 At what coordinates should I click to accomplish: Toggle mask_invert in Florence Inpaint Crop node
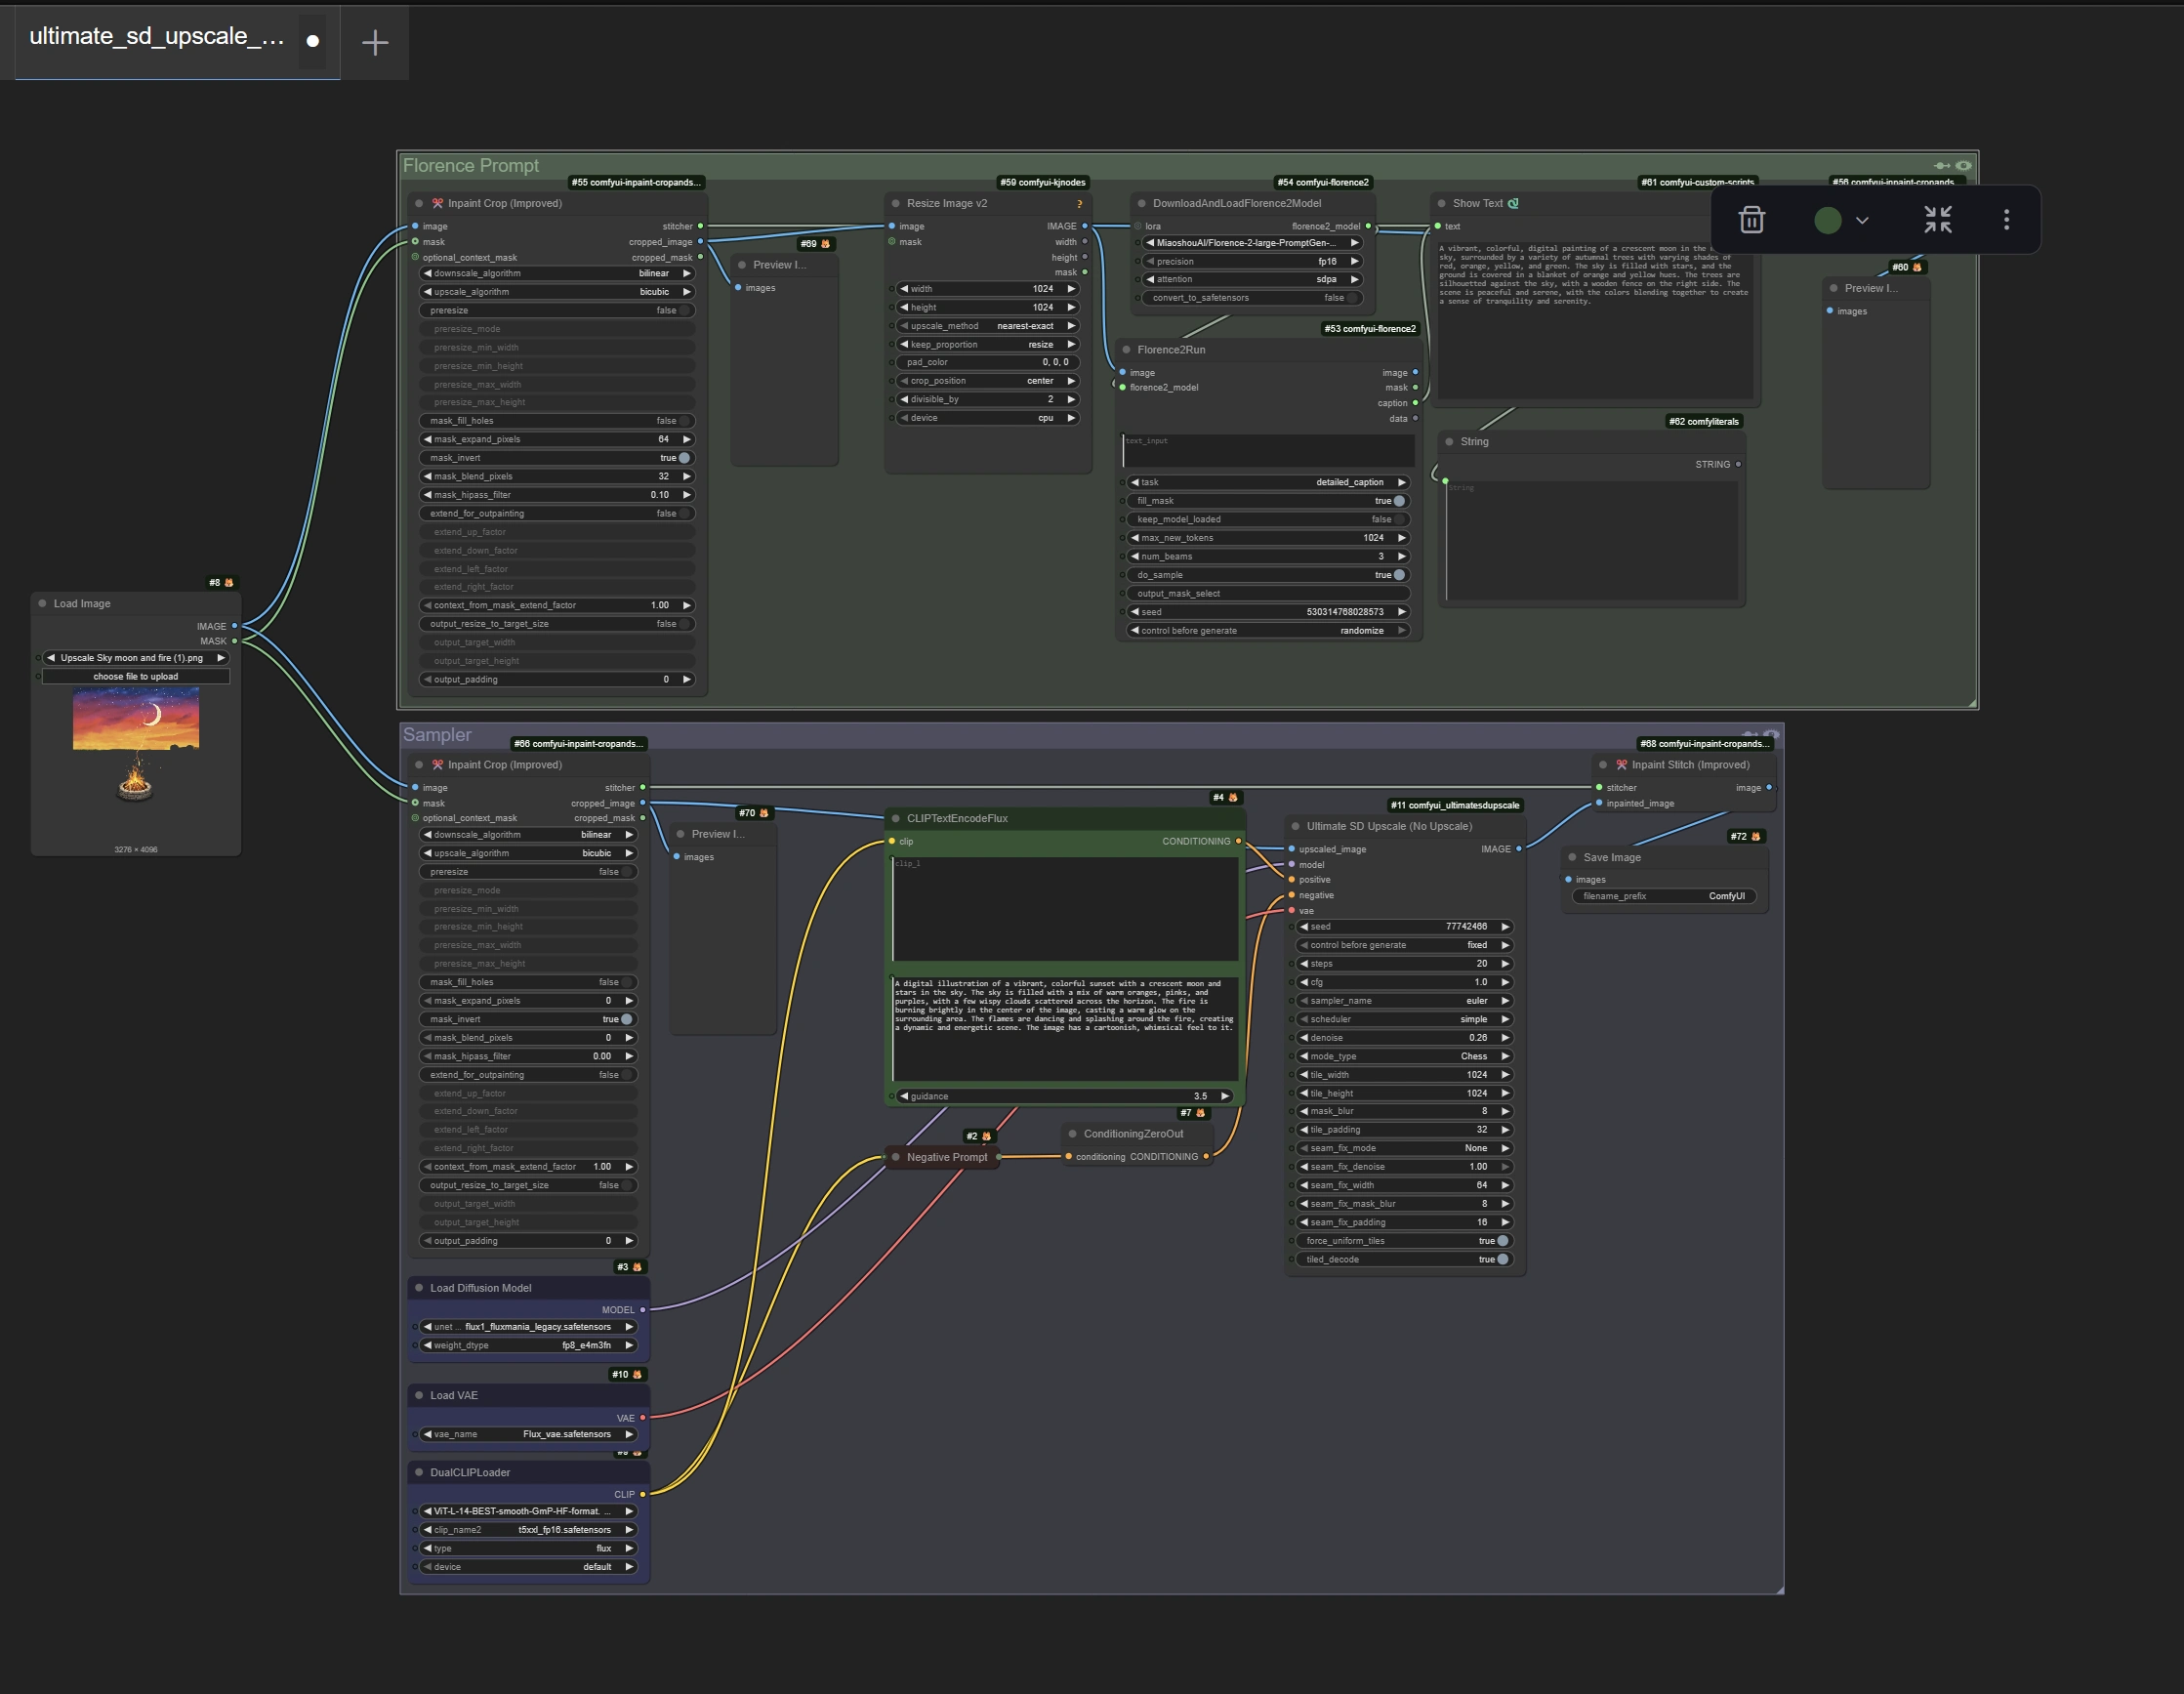pos(684,458)
